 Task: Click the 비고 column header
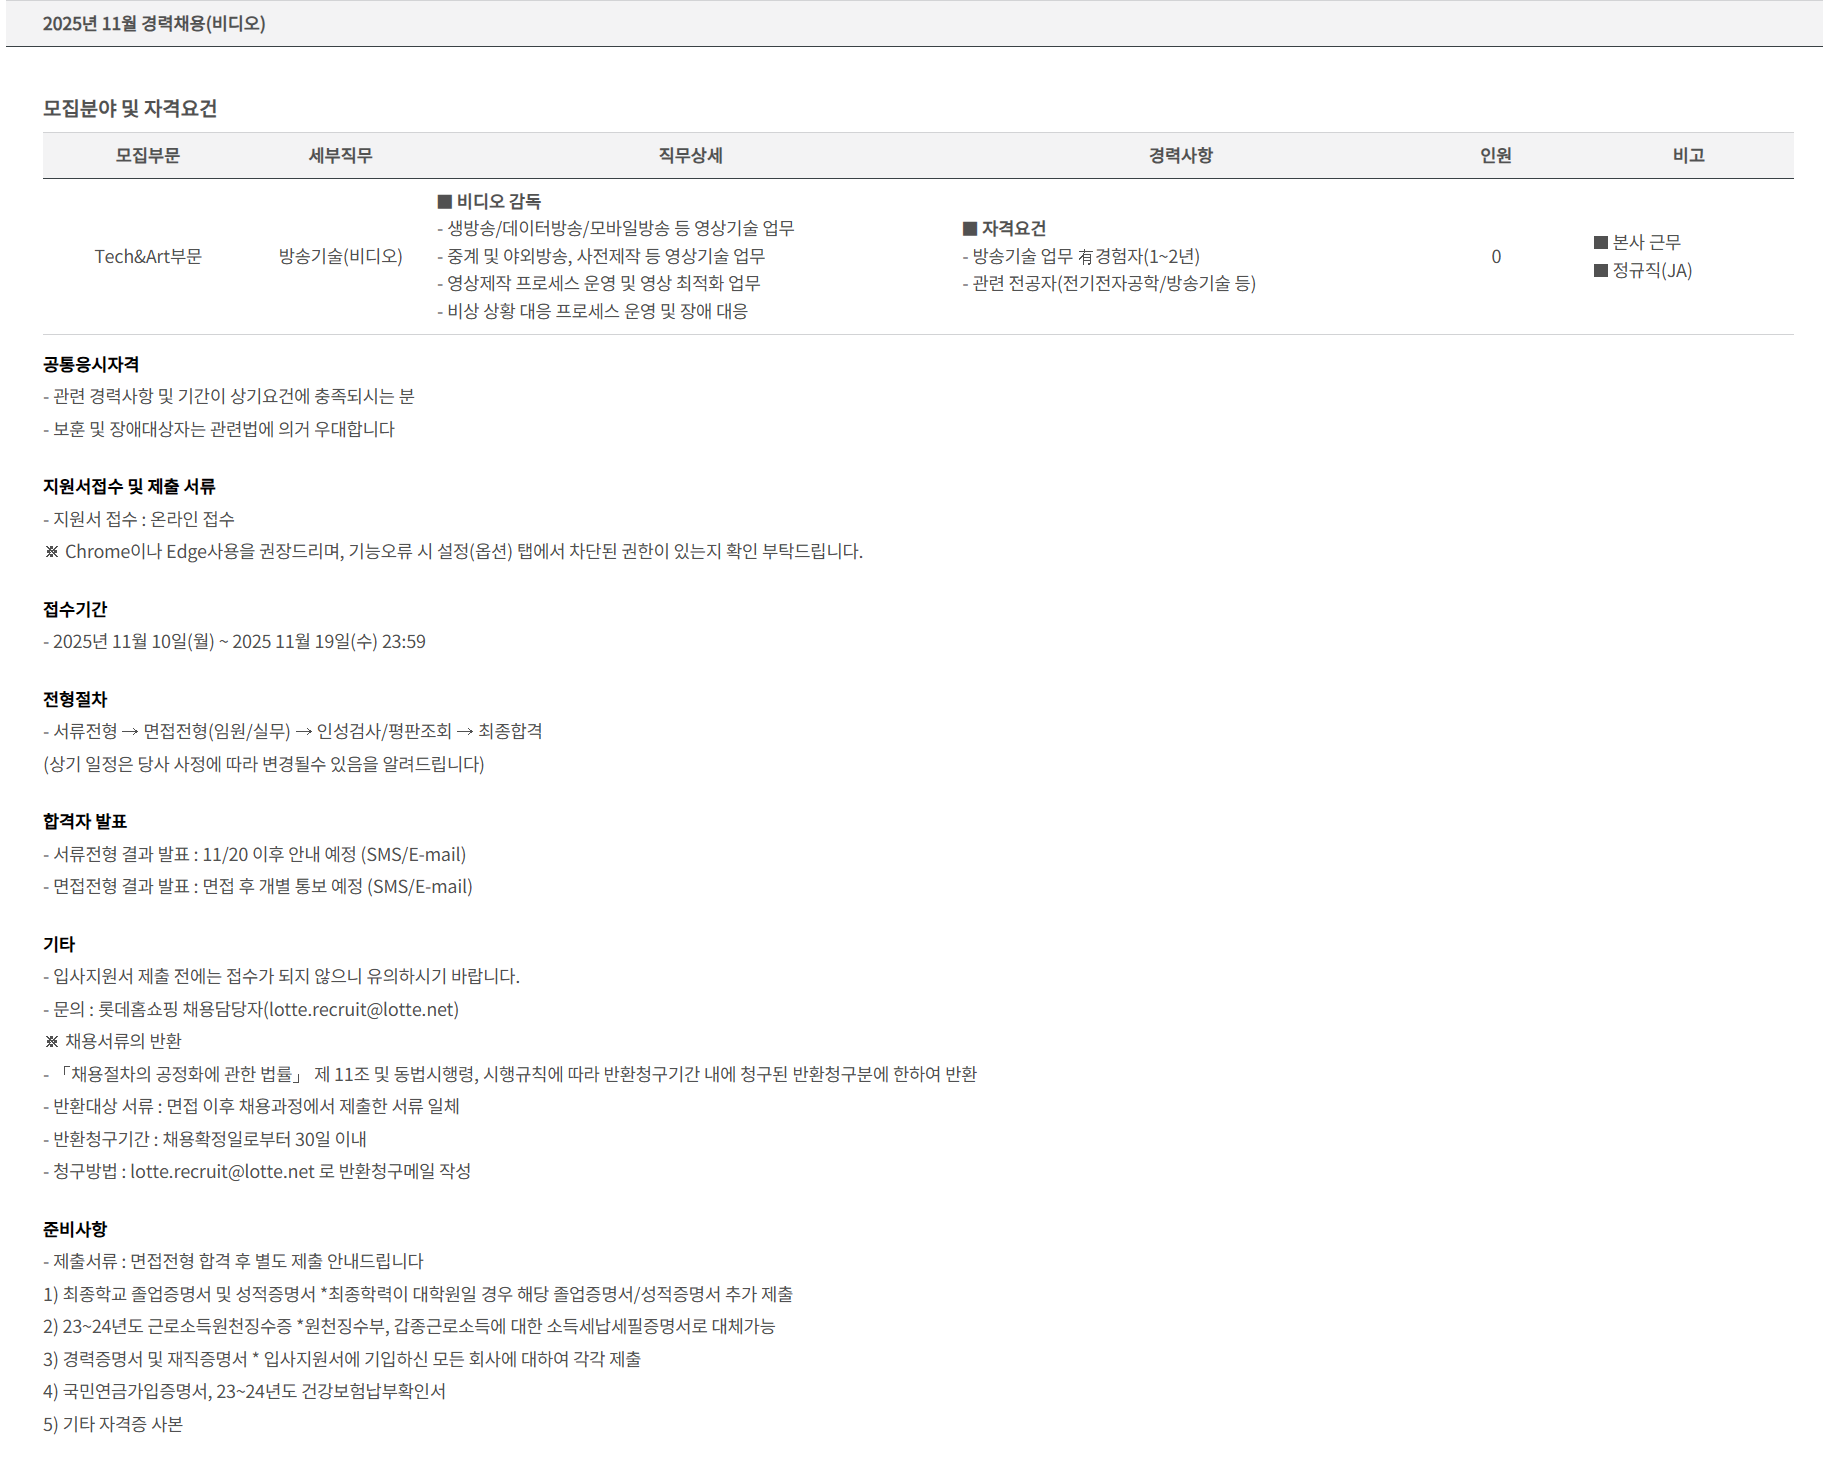click(x=1688, y=156)
